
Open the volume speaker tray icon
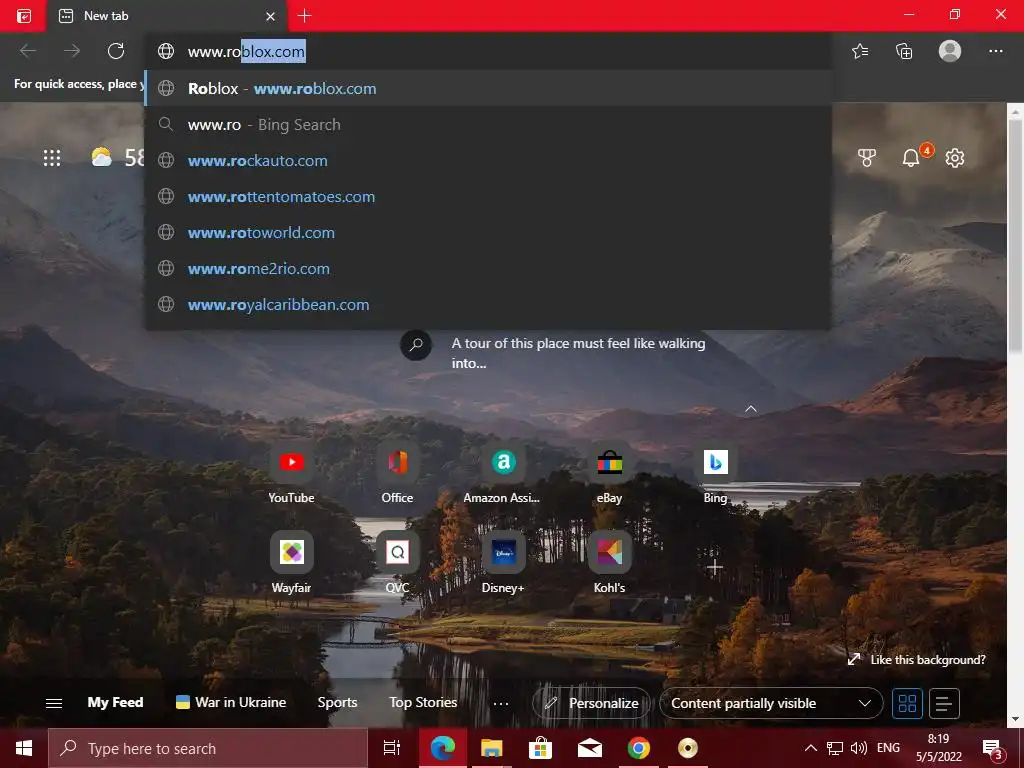[859, 748]
